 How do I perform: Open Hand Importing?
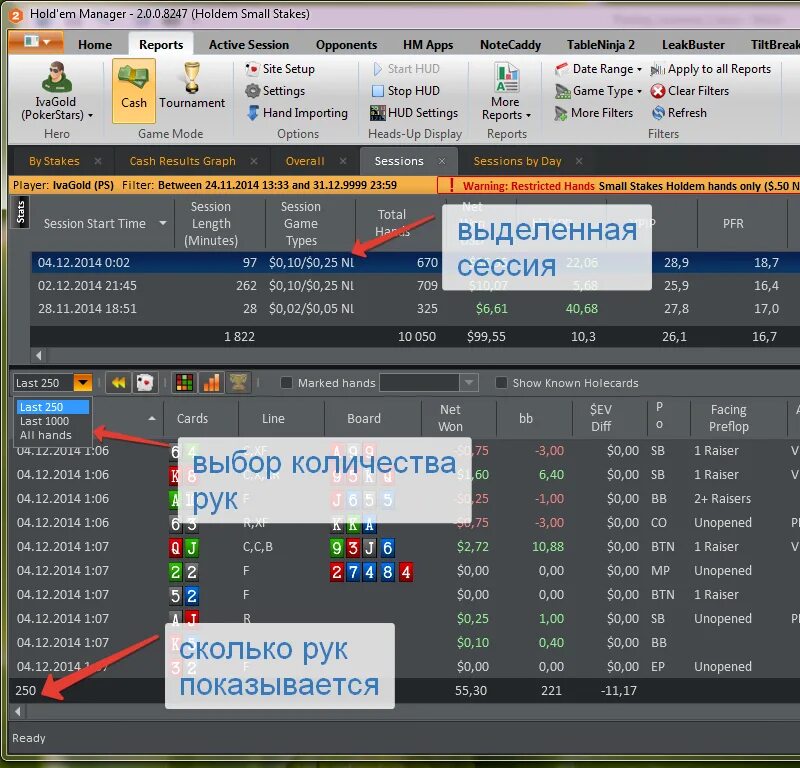[x=297, y=113]
